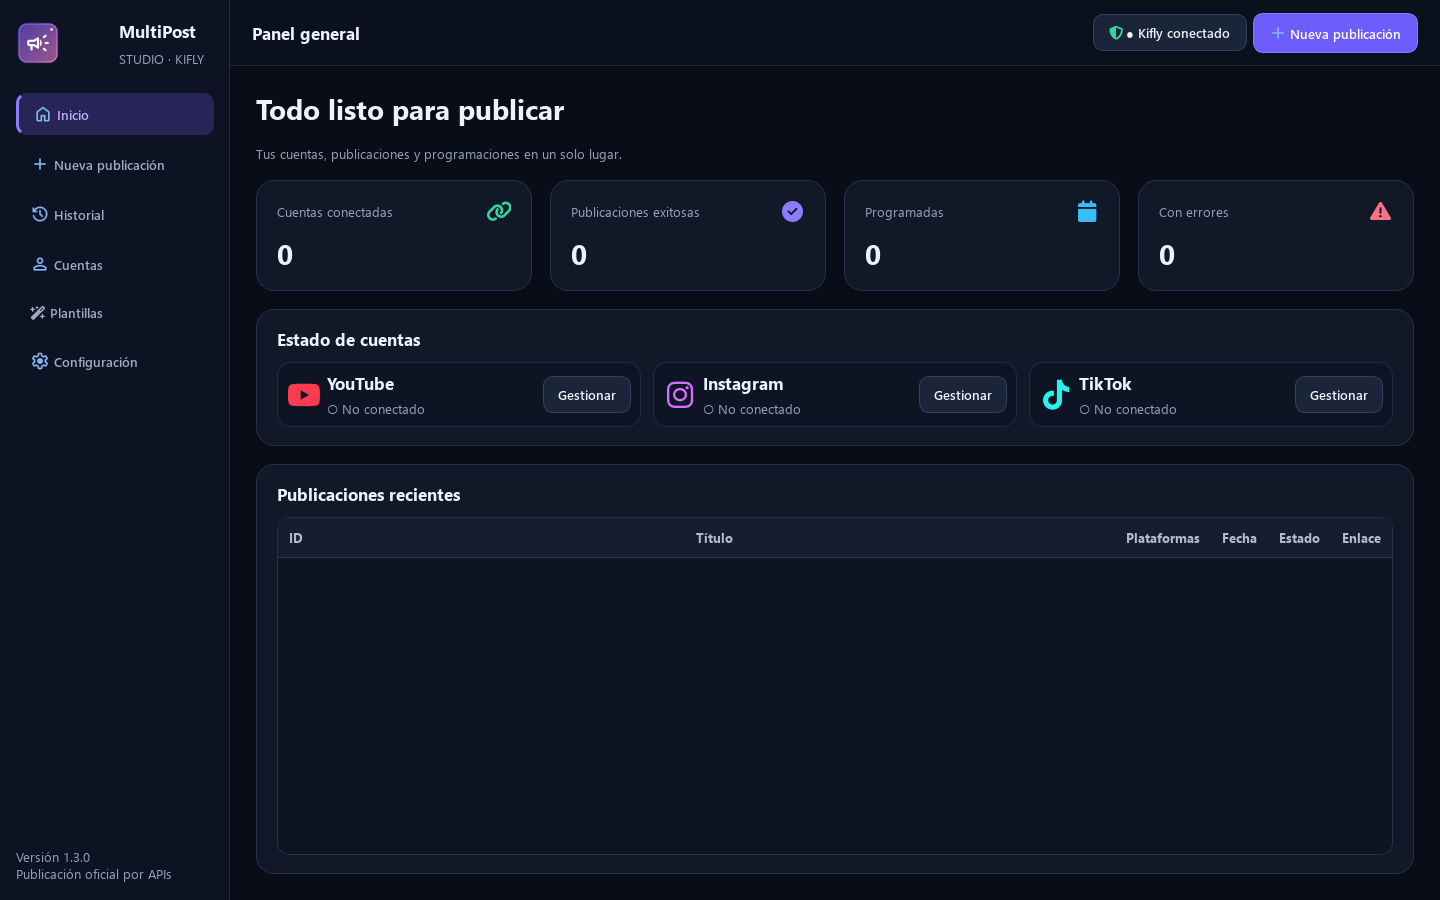The width and height of the screenshot is (1440, 900).
Task: Click the gear icon beside Configuración
Action: (40, 361)
